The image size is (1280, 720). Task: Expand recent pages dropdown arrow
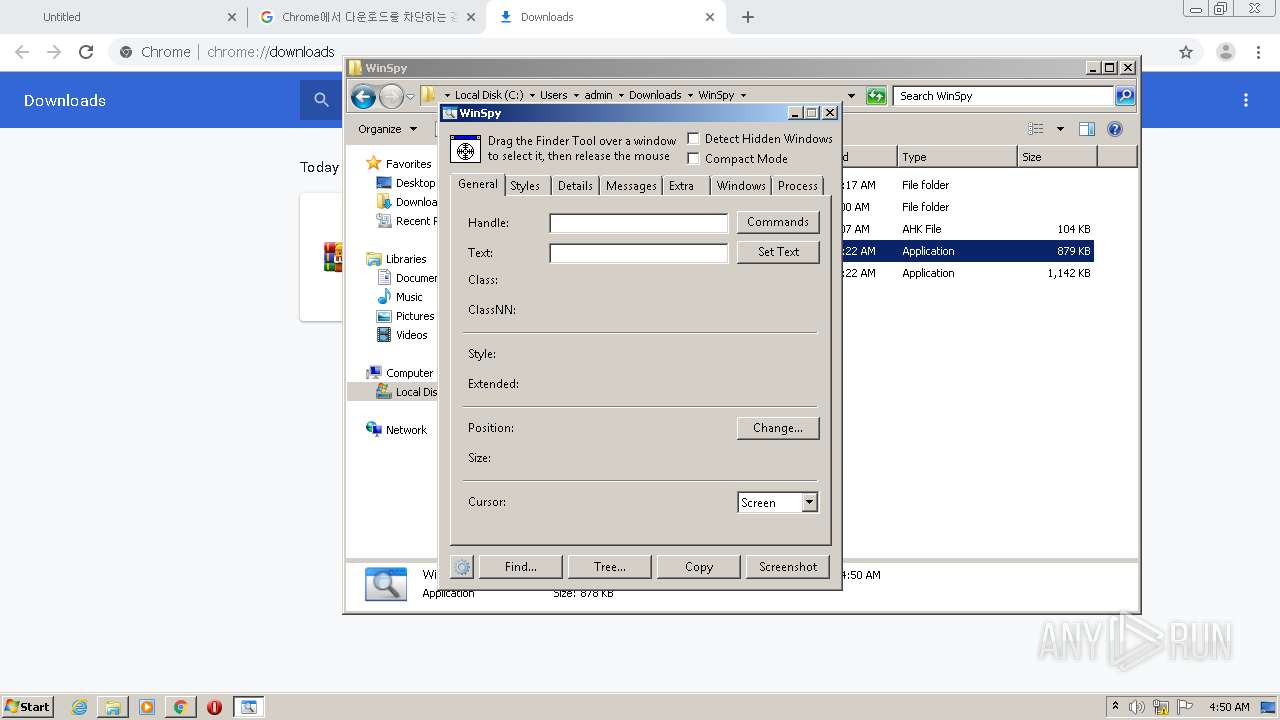point(410,96)
